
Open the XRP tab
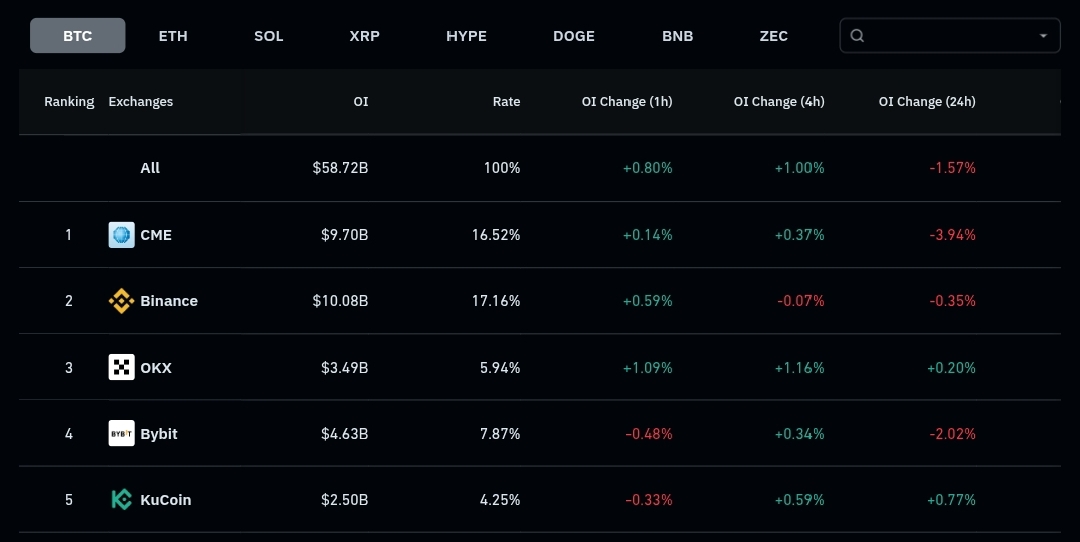[365, 36]
